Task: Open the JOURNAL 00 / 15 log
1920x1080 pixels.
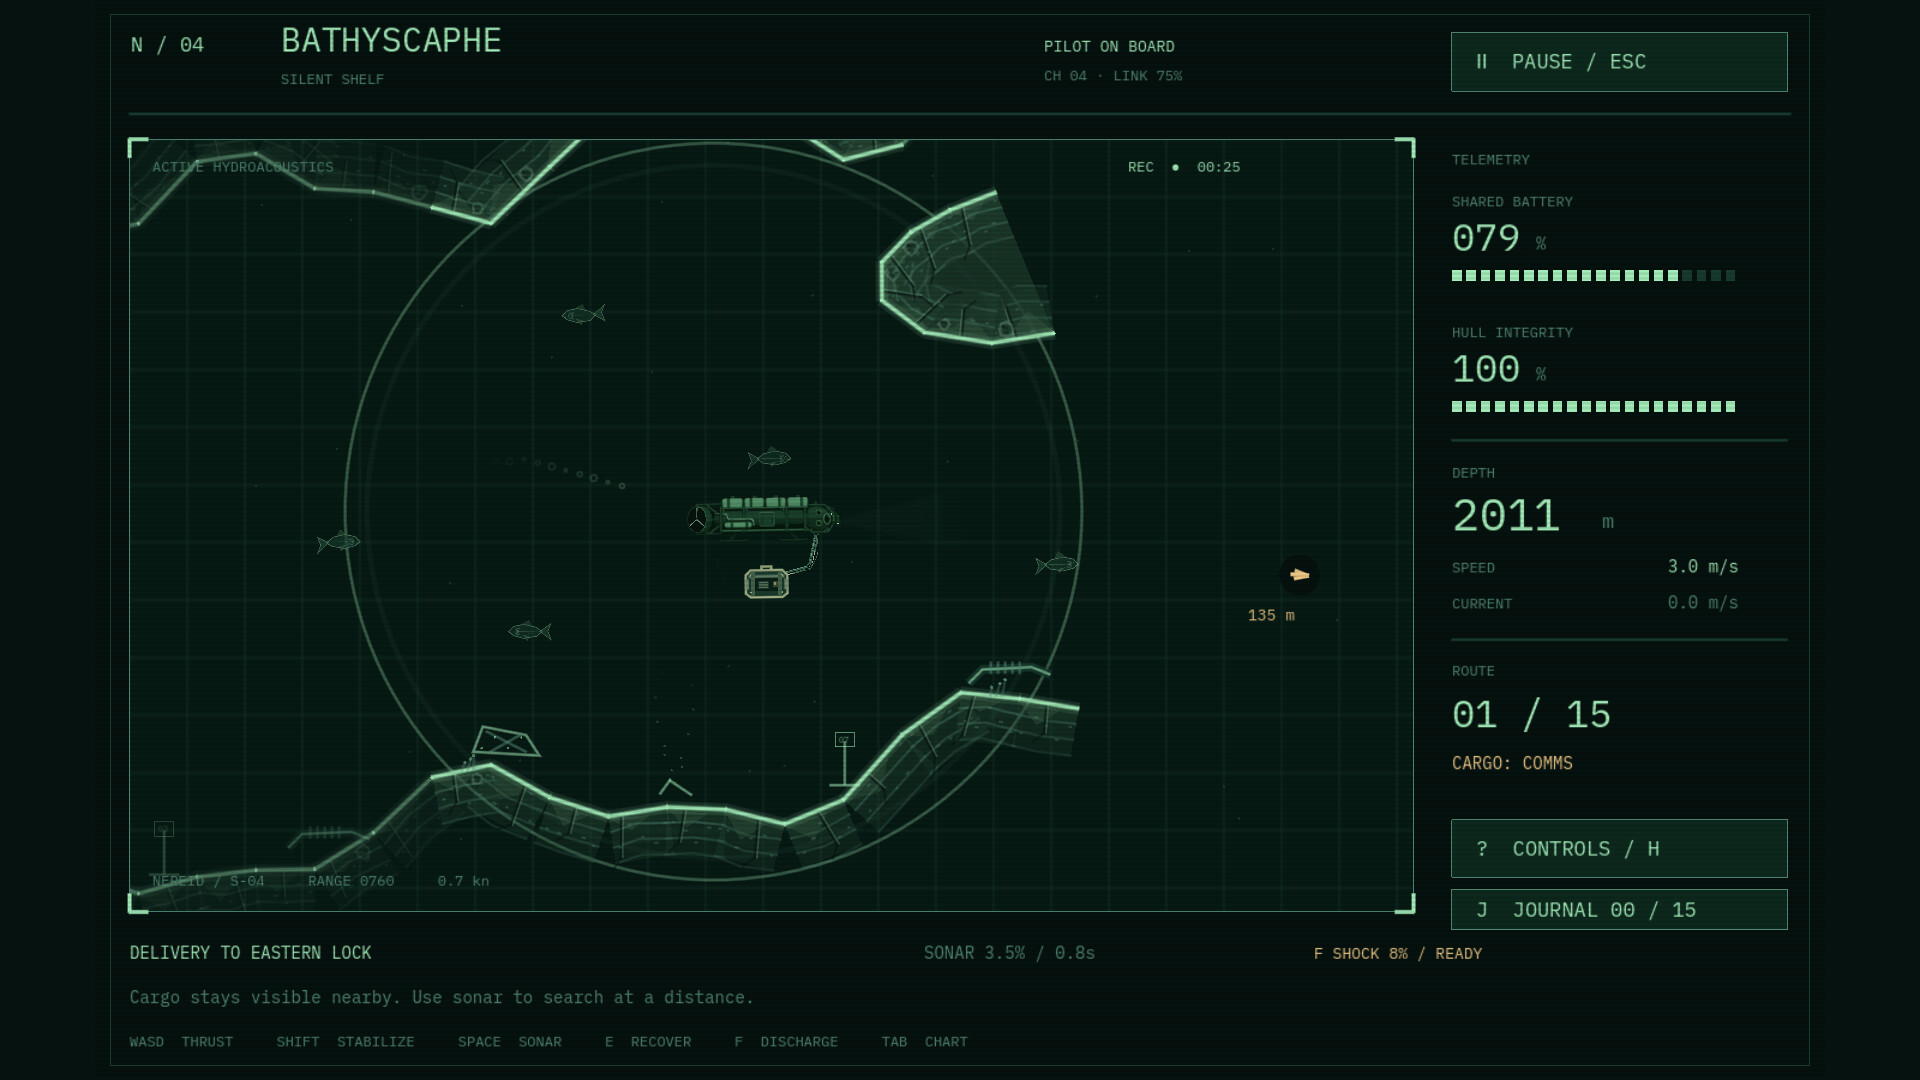Action: tap(1619, 910)
